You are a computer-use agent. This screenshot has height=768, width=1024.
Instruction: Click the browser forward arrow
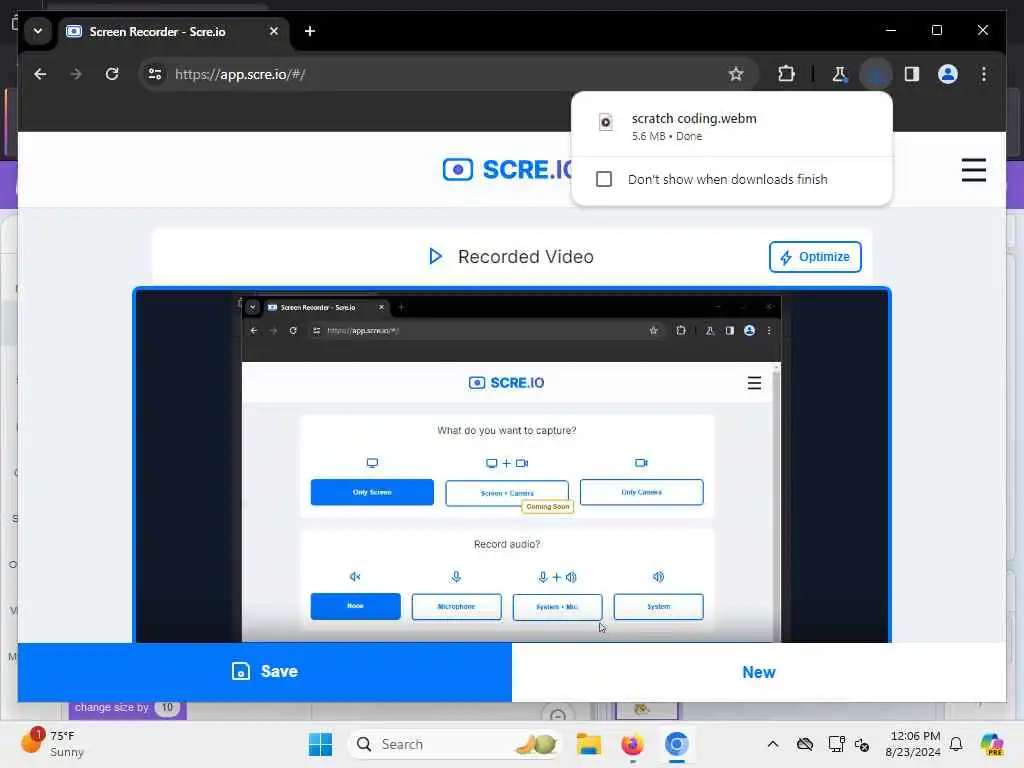click(x=76, y=74)
